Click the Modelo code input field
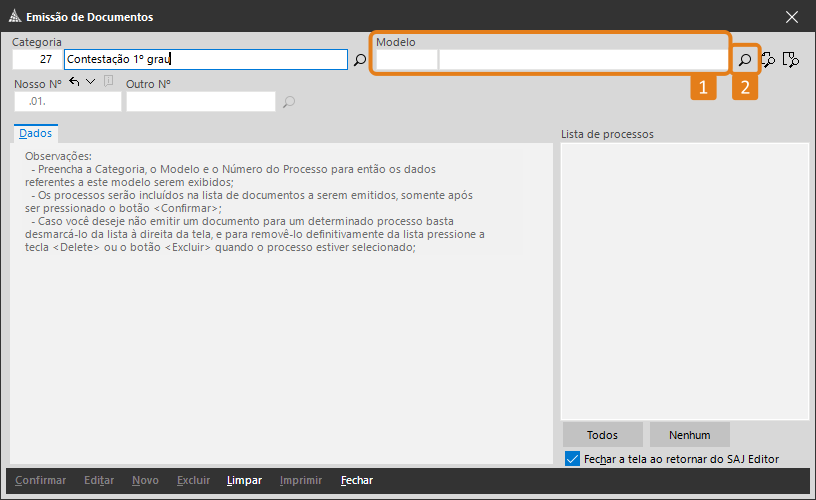Image resolution: width=816 pixels, height=500 pixels. (x=406, y=60)
